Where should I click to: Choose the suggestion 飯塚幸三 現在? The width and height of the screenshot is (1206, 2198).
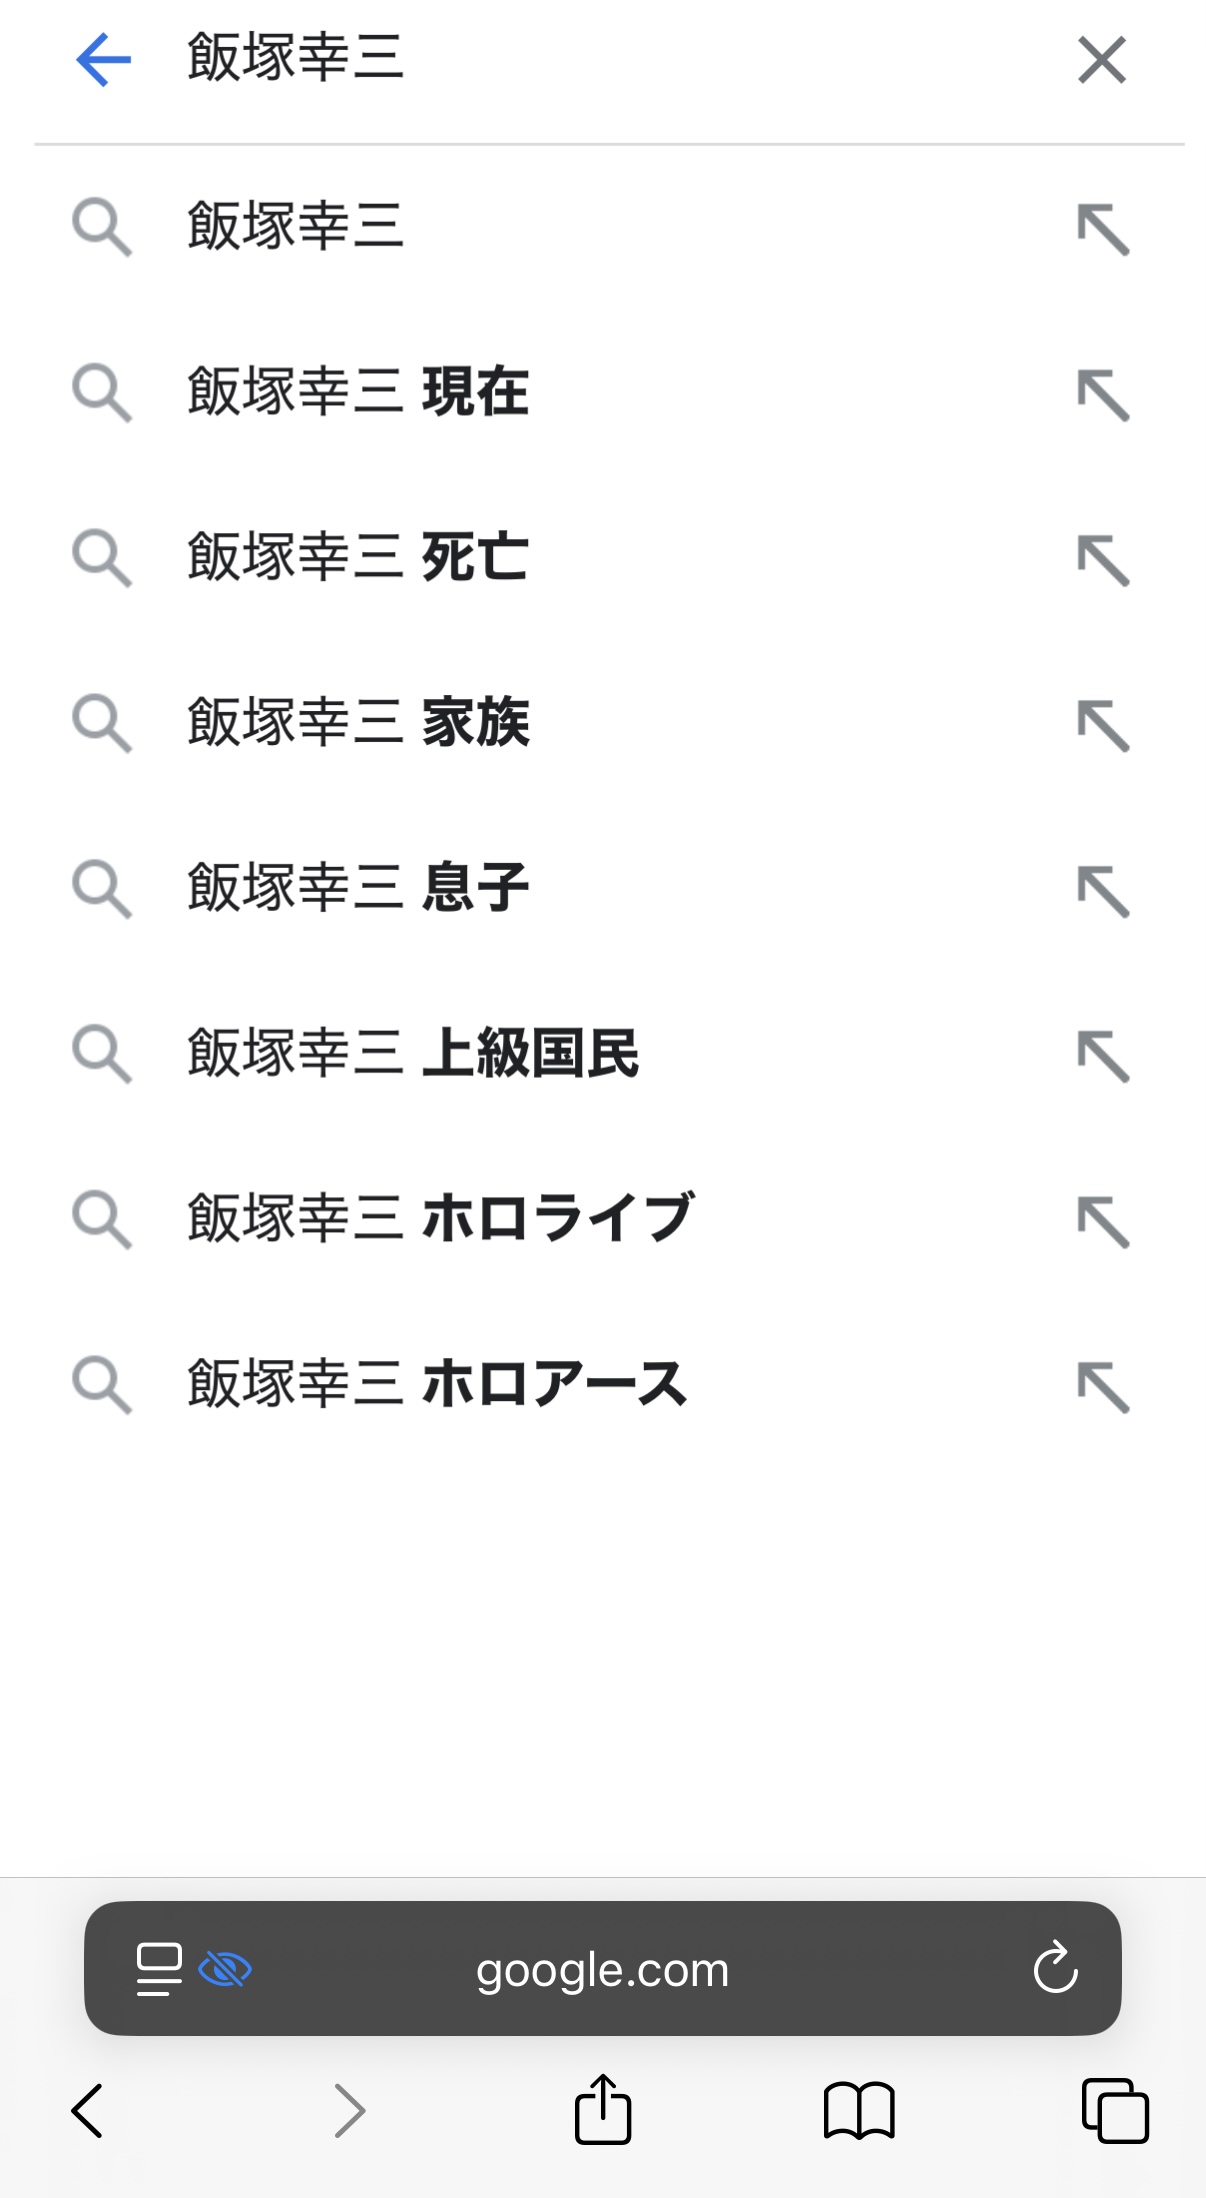[358, 392]
